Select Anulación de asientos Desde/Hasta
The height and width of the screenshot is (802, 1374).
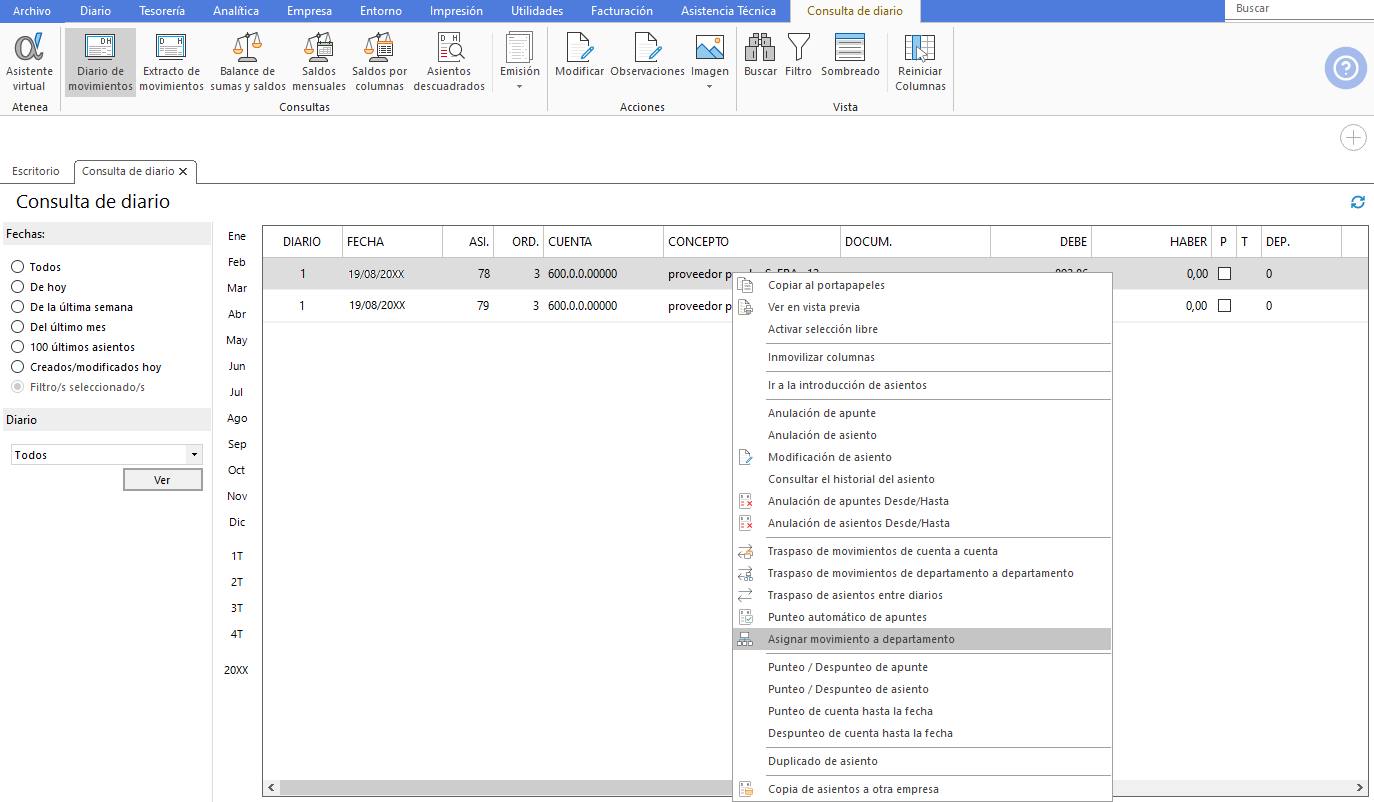click(921, 523)
